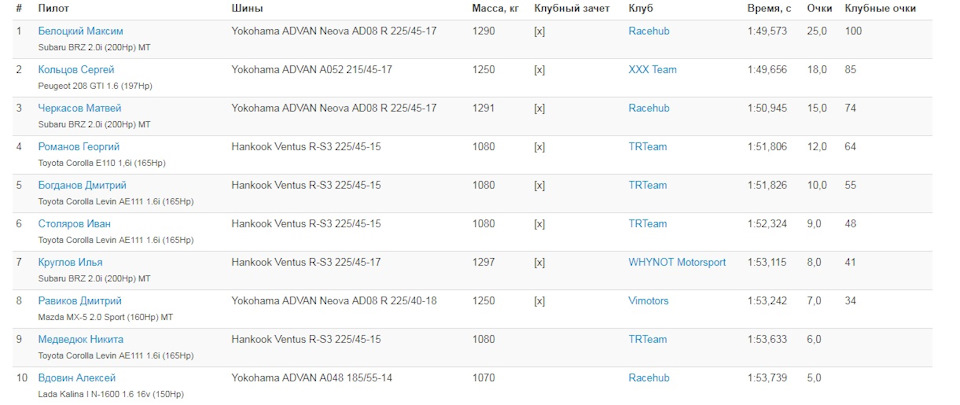Screen dimensions: 960x405
Task: Click the Vimotors club link
Action: coord(648,301)
